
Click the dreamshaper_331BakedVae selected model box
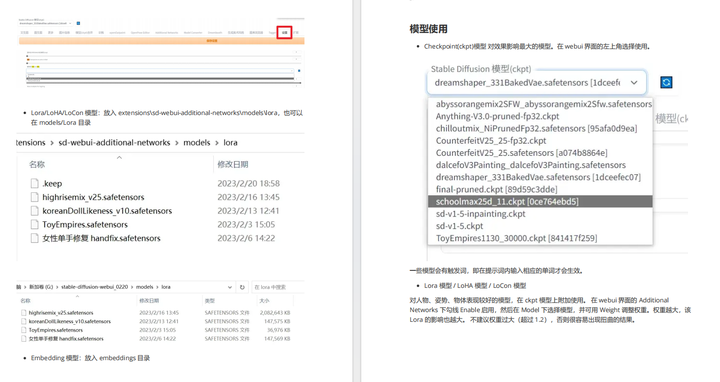coord(536,83)
